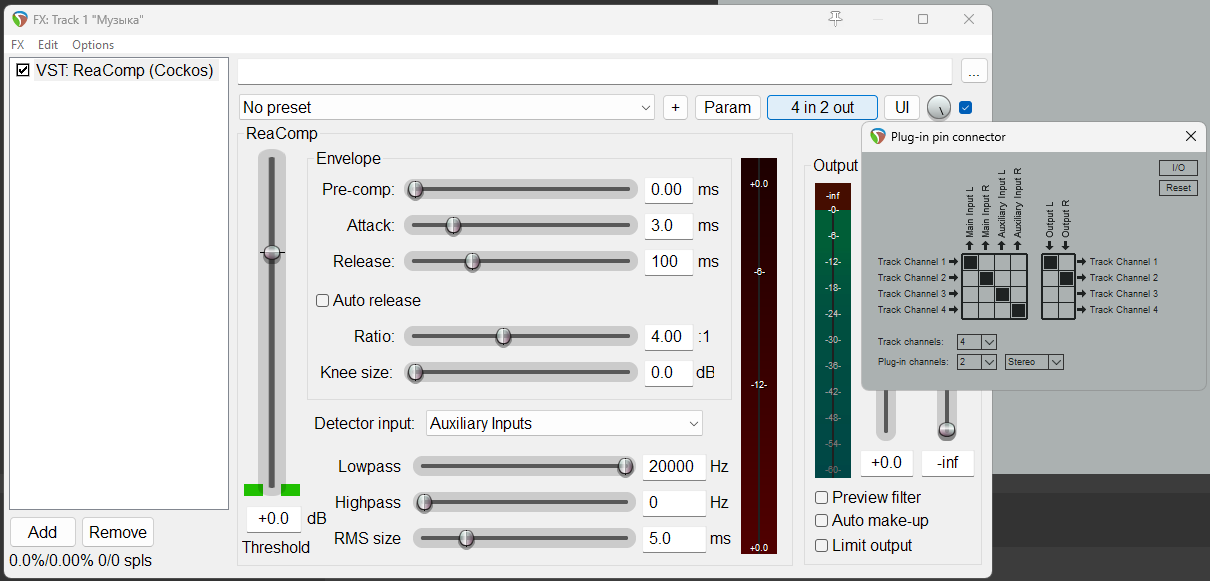Open the Options menu
The image size is (1210, 581).
pyautogui.click(x=93, y=45)
